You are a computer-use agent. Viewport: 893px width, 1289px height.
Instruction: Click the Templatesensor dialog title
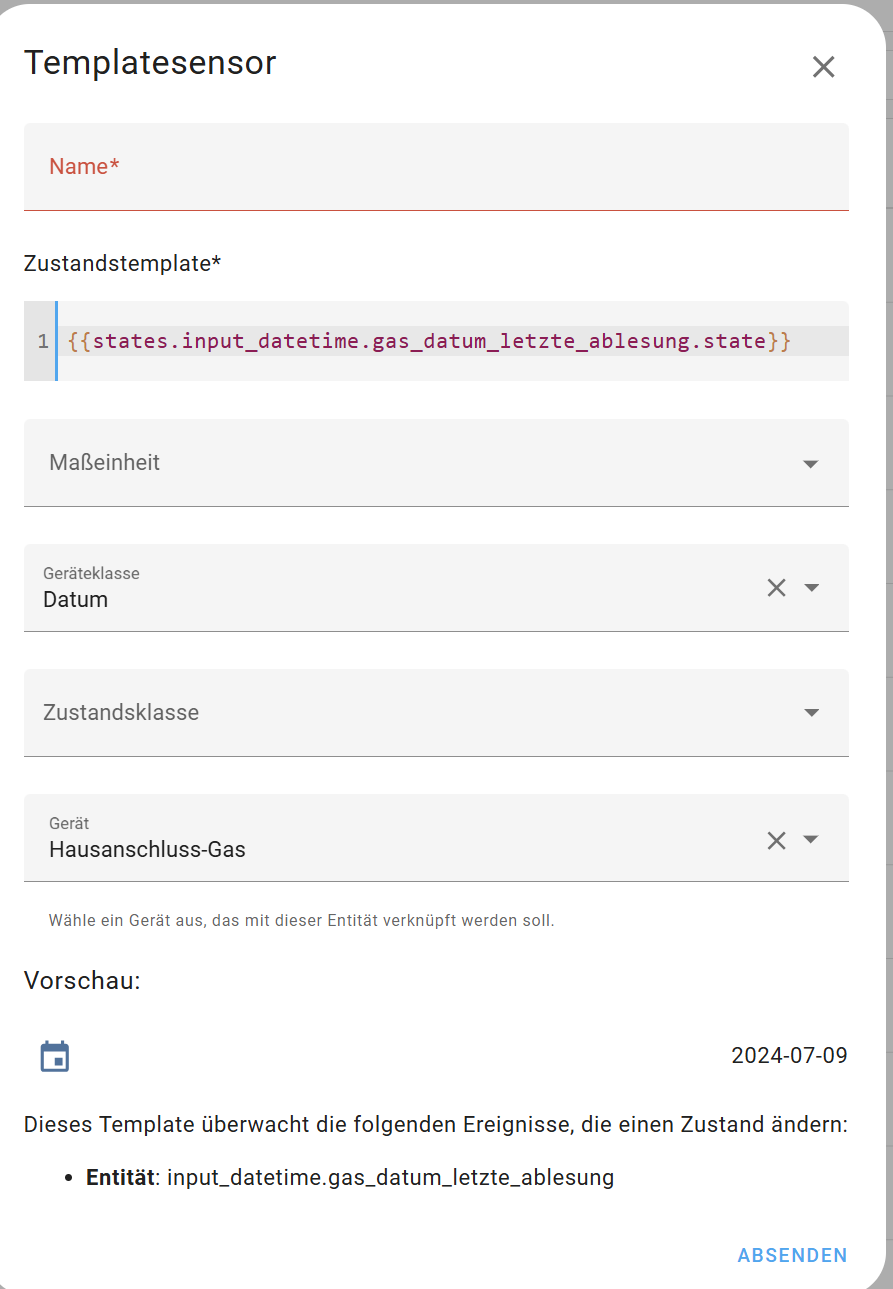click(150, 62)
